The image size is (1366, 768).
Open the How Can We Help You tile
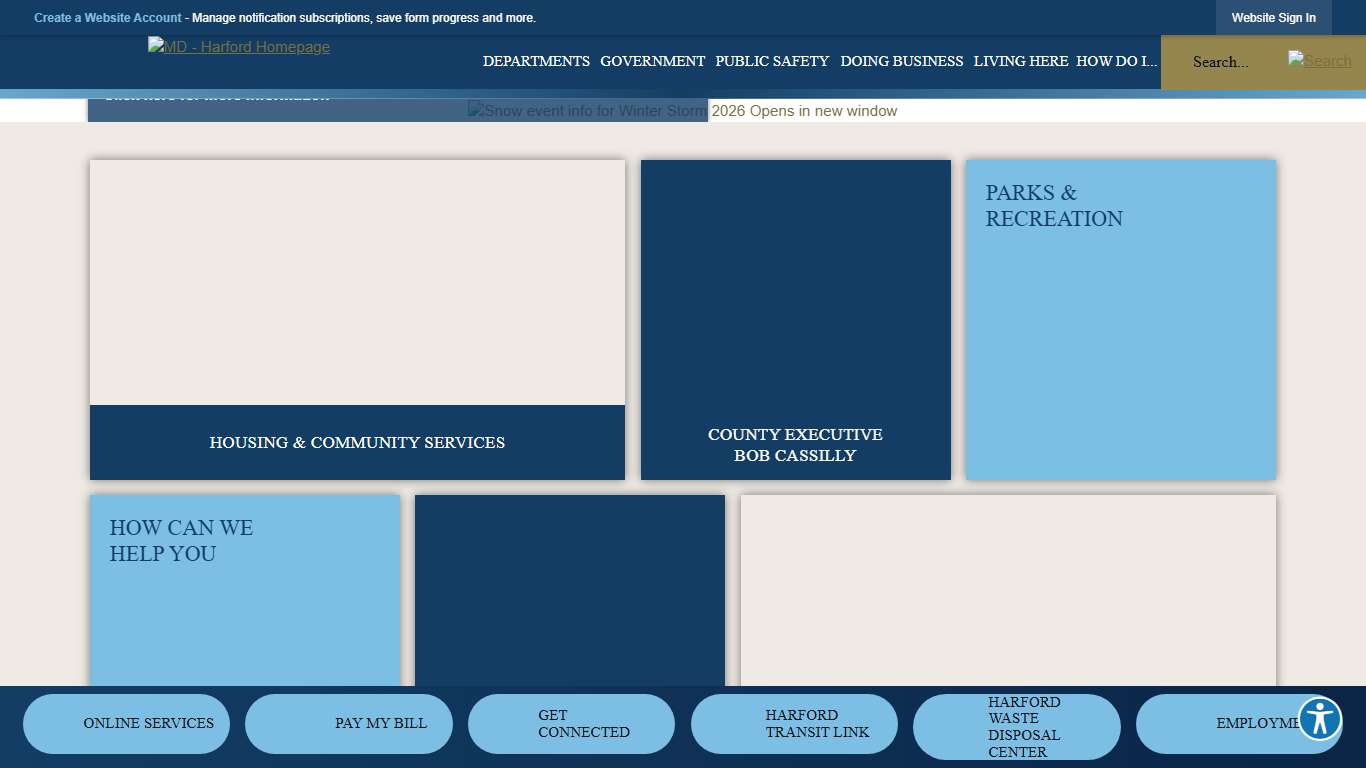244,590
